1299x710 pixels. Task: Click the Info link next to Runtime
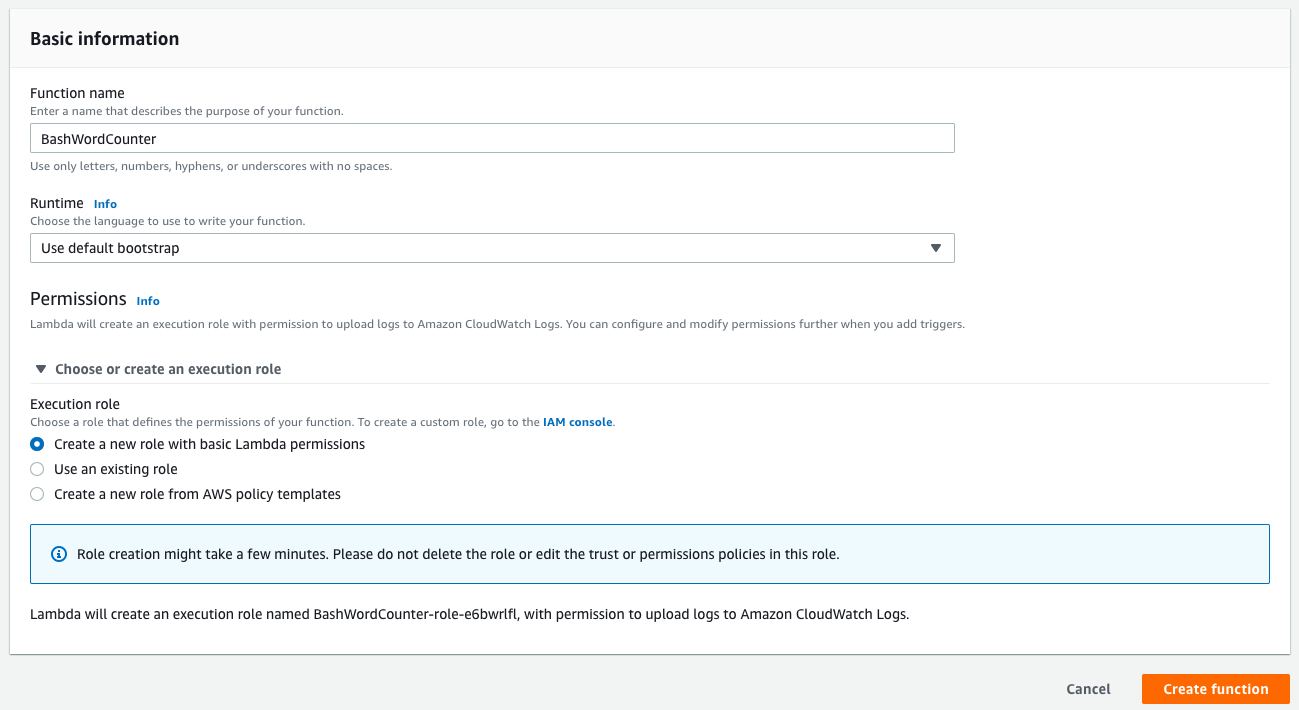(105, 203)
